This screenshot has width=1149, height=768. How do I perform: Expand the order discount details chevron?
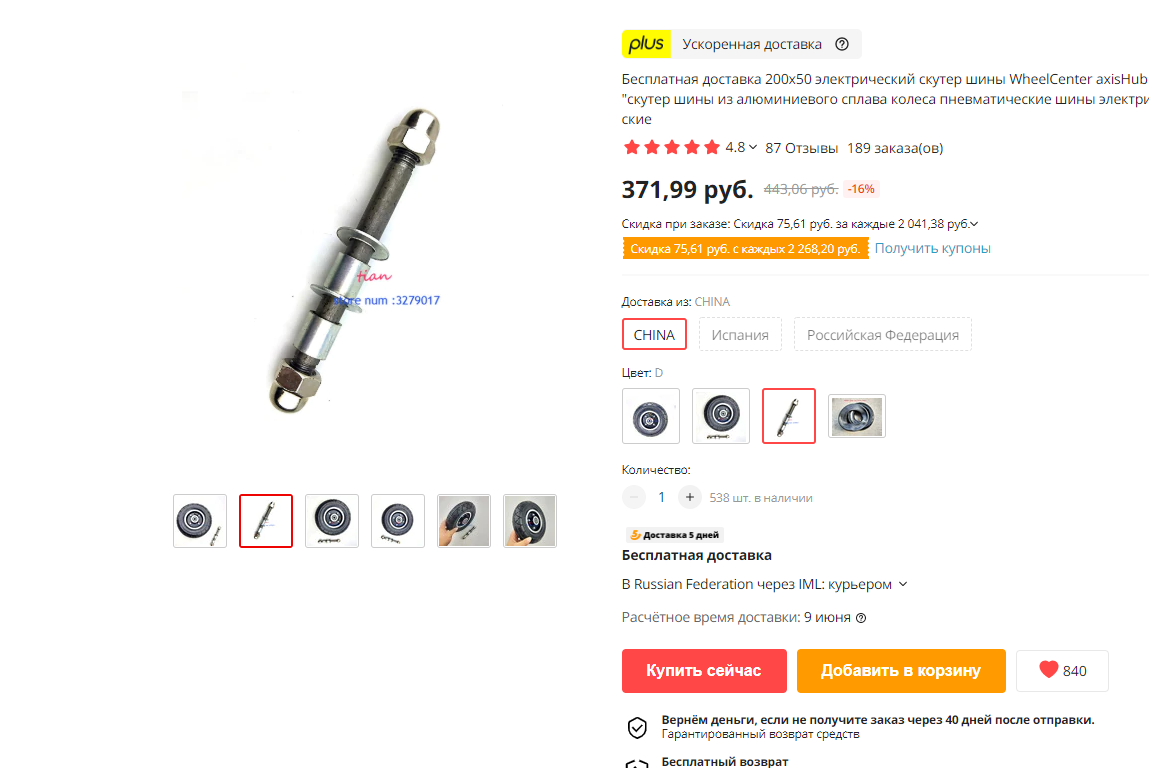[x=974, y=224]
